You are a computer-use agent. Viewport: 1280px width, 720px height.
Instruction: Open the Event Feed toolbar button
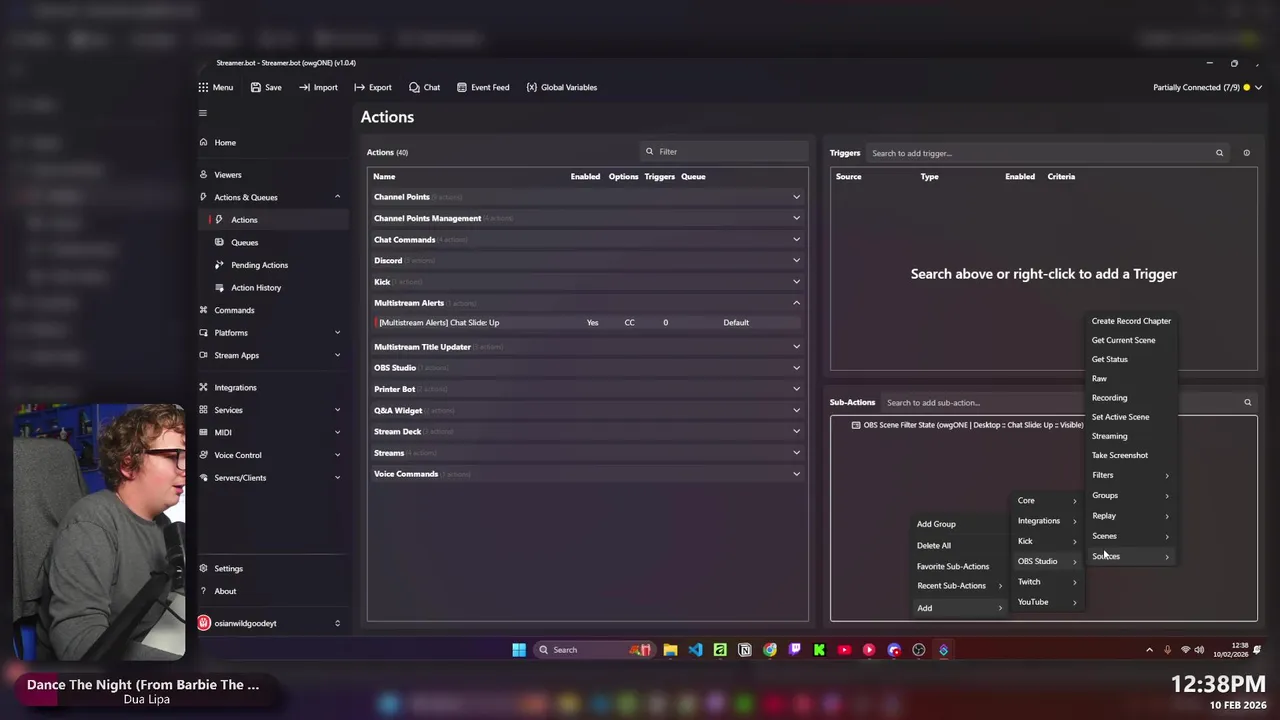pos(483,87)
